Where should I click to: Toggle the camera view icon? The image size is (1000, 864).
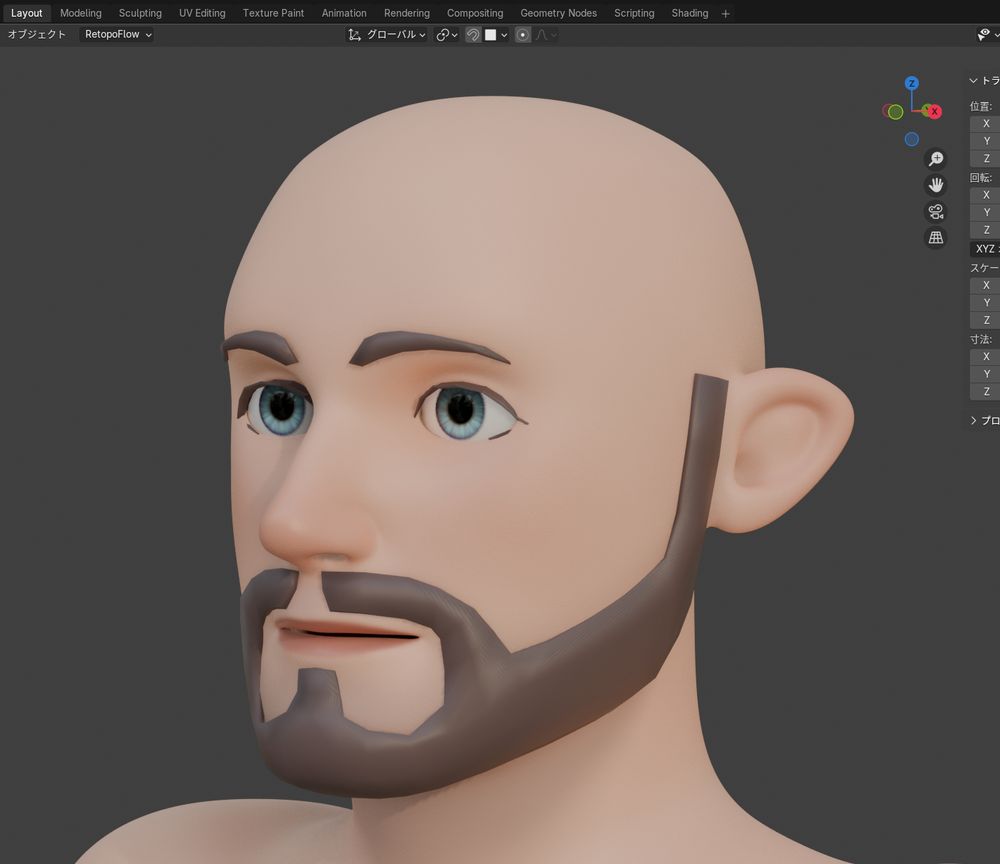coord(936,211)
